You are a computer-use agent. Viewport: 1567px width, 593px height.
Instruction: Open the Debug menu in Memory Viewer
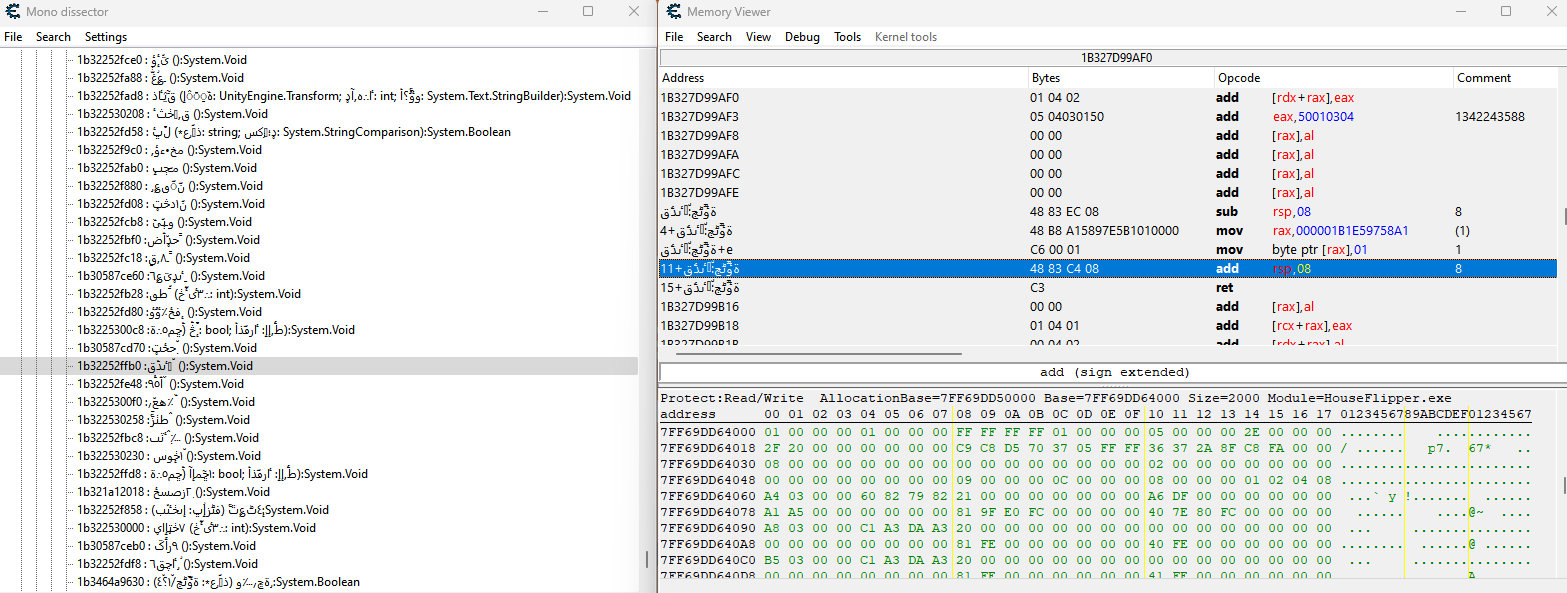click(802, 37)
